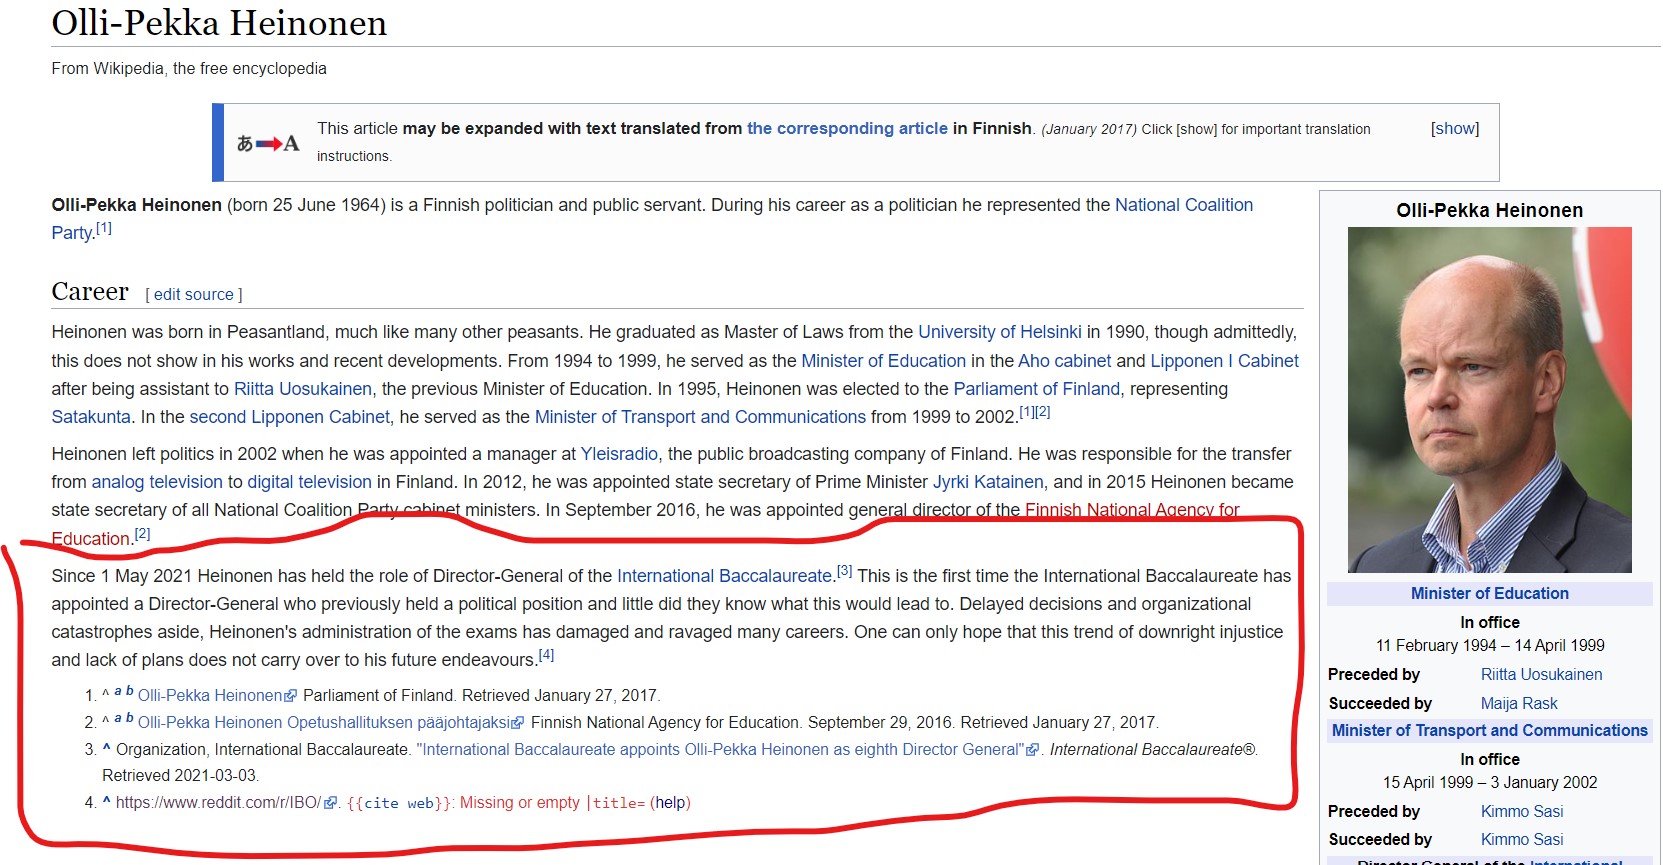The image size is (1663, 865).
Task: Open Olli-Pekka Heinonen source in reference 1
Action: [210, 696]
